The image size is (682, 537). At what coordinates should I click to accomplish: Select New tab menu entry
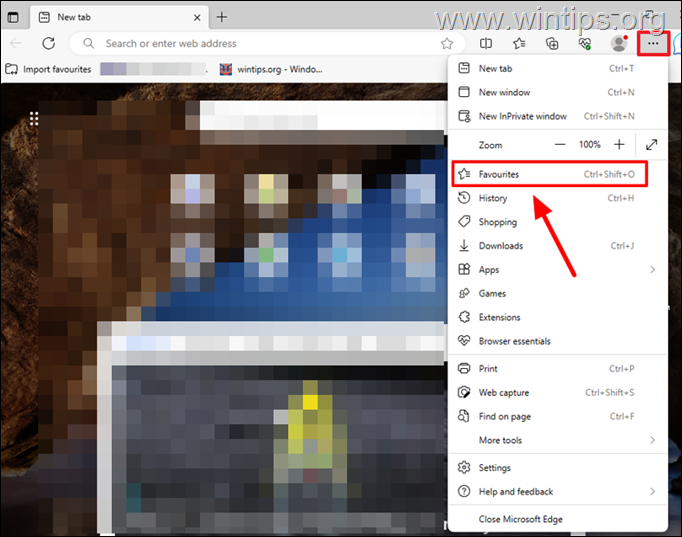pyautogui.click(x=558, y=68)
